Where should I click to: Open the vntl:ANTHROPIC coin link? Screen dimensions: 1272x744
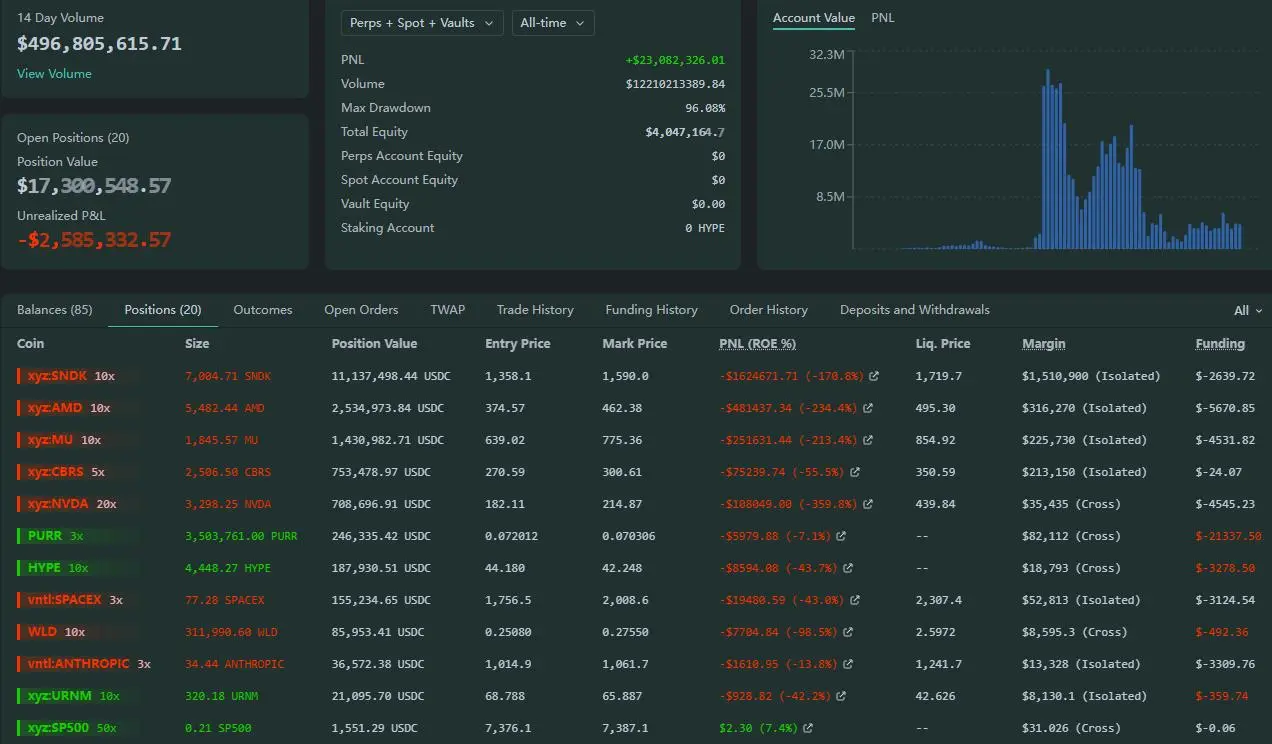pyautogui.click(x=78, y=664)
